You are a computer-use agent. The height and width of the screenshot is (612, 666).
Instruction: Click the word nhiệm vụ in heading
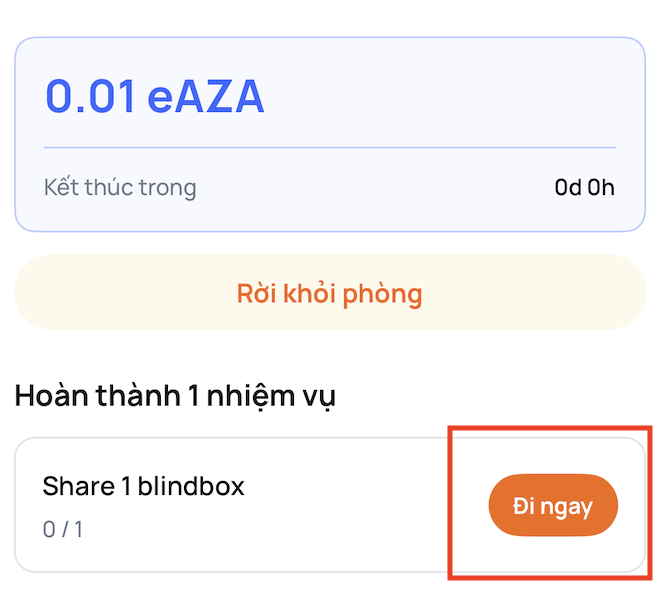[x=271, y=397]
